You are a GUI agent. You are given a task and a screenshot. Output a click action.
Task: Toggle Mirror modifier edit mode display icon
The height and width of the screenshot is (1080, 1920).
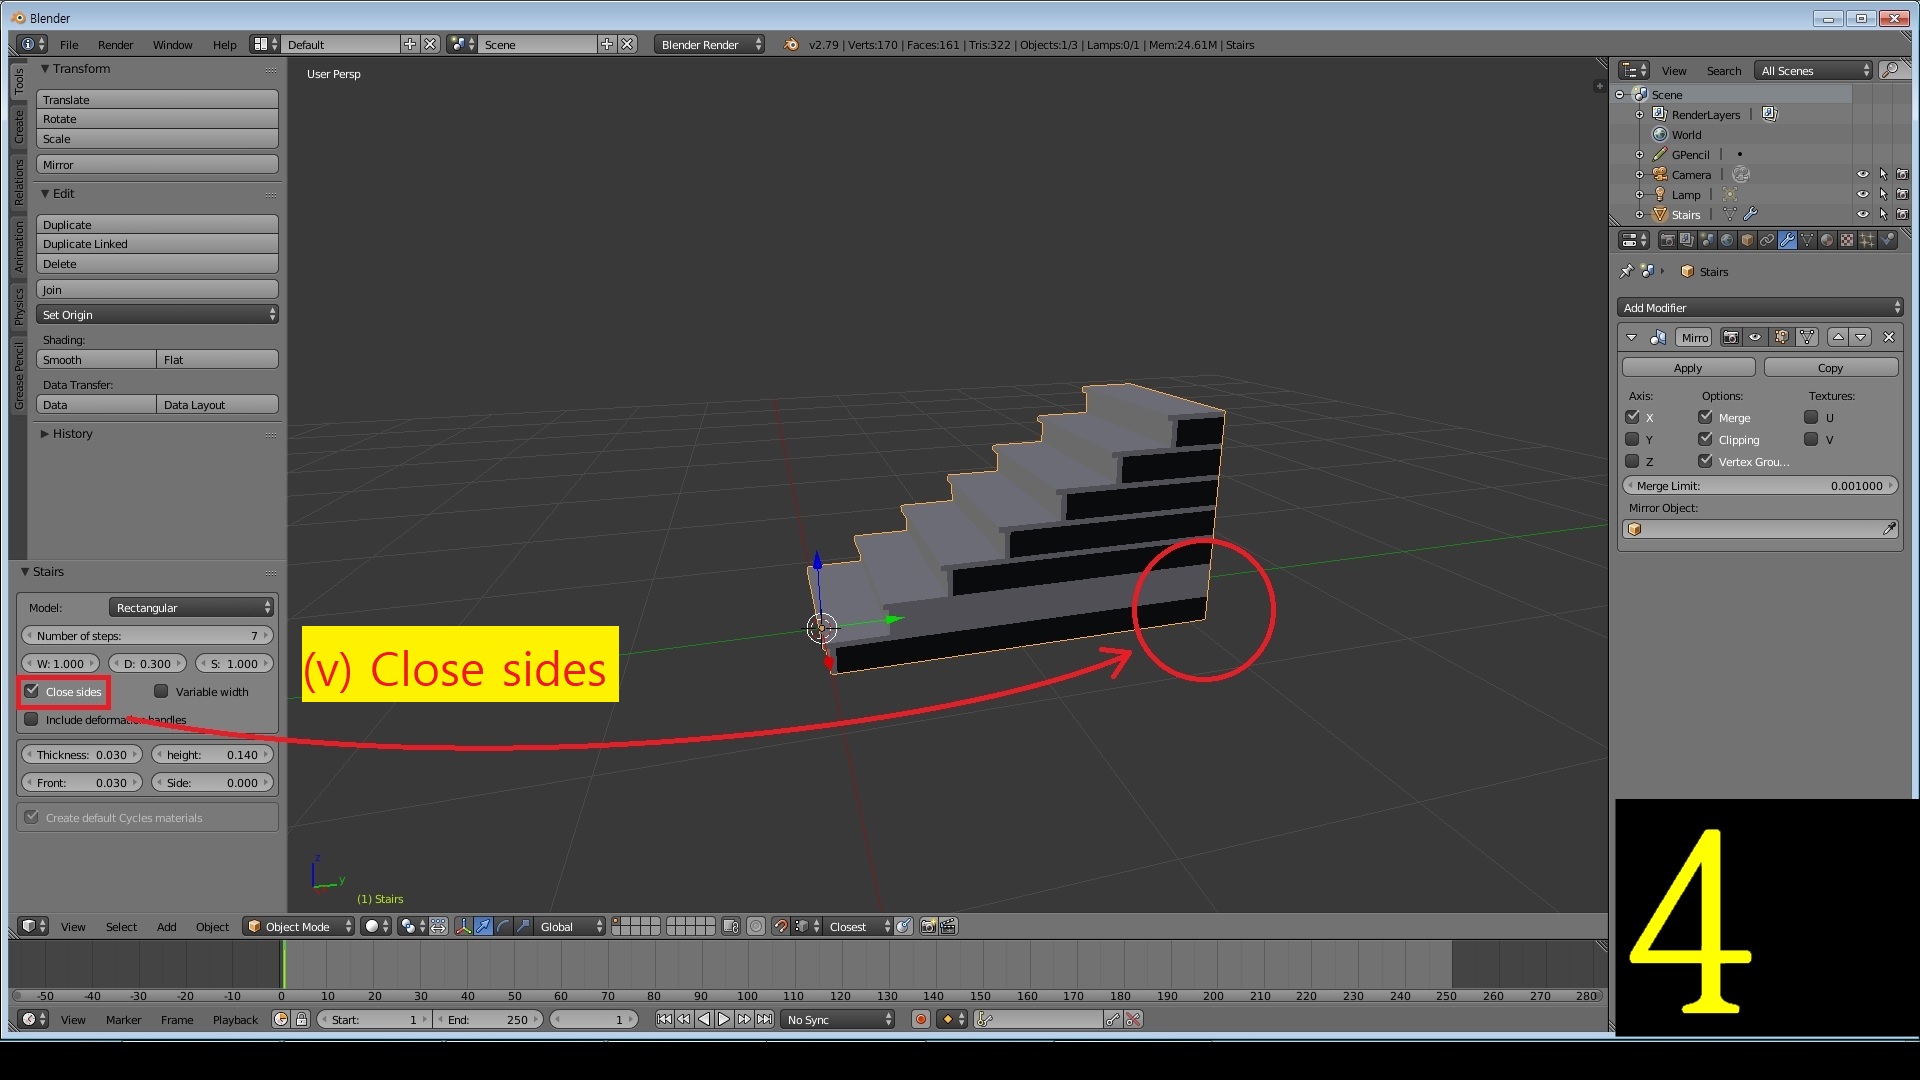1781,337
